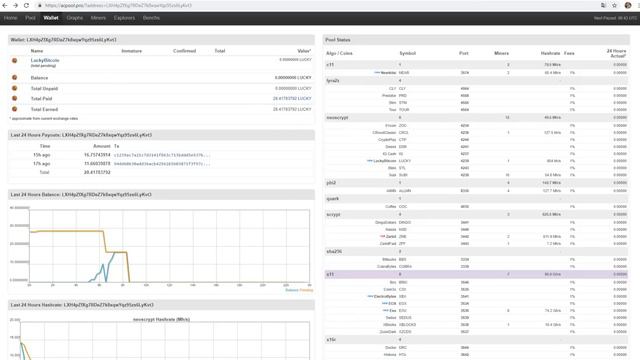
Task: Click the Immature column header
Action: point(131,51)
